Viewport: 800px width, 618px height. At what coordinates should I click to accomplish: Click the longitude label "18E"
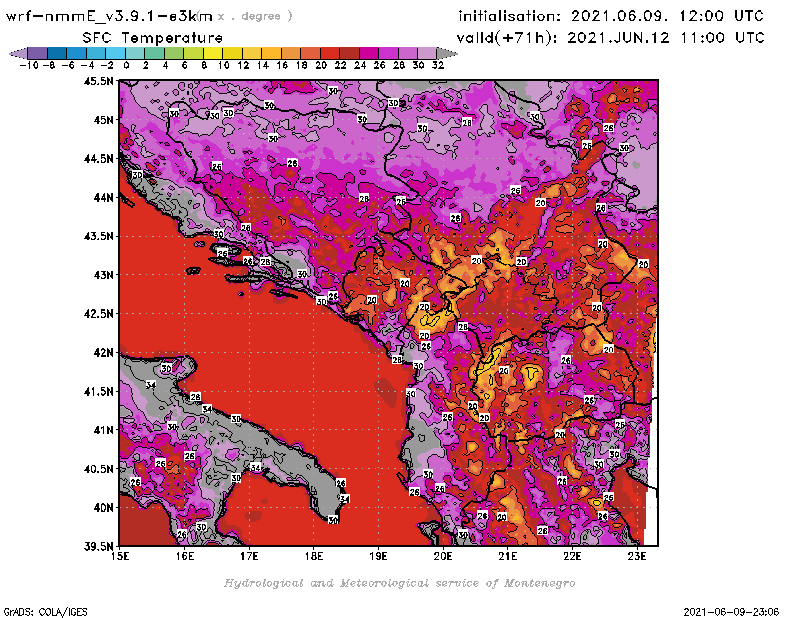coord(314,556)
